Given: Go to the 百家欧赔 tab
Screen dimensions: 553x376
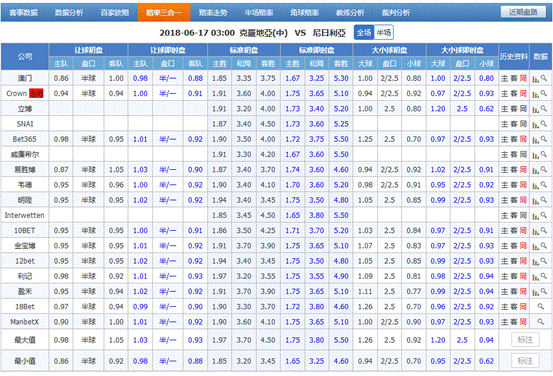Looking at the screenshot, I should pyautogui.click(x=115, y=13).
